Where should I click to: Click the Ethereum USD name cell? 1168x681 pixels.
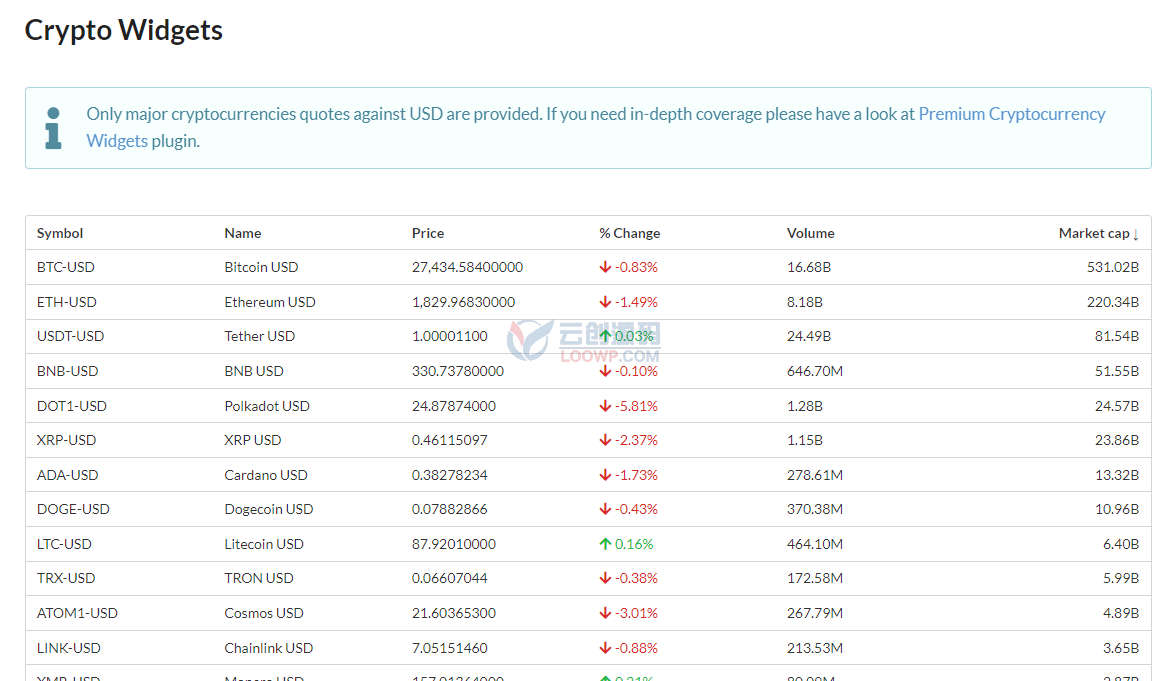point(270,302)
